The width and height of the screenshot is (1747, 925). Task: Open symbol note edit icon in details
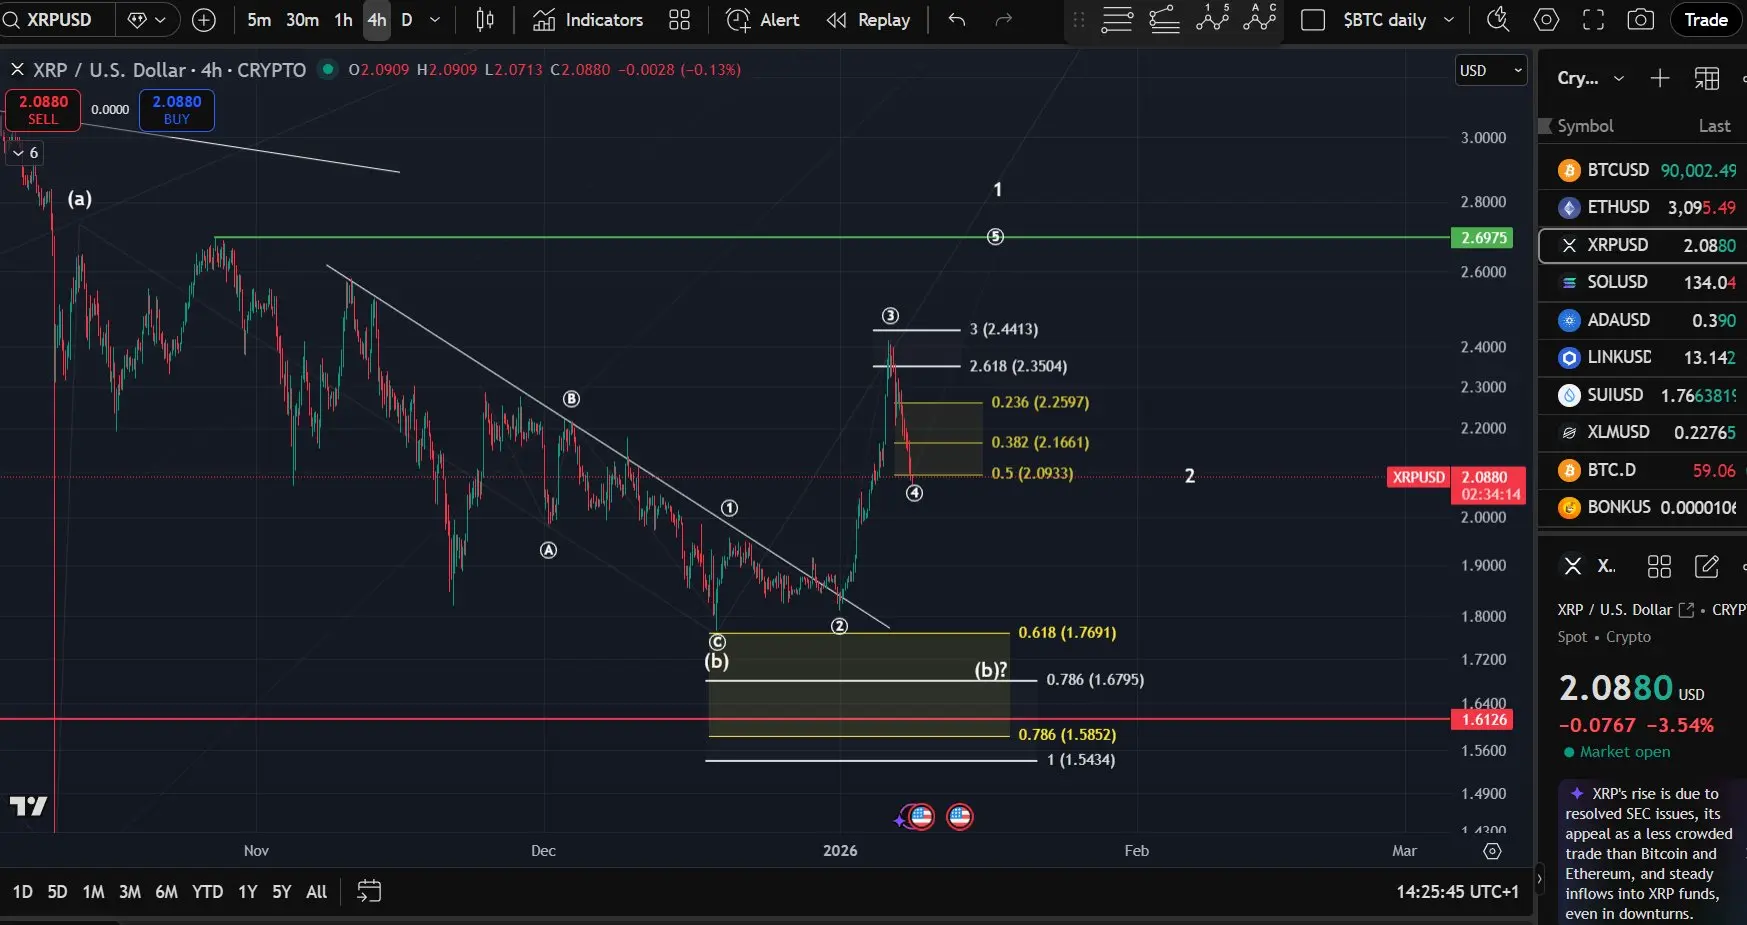point(1707,567)
